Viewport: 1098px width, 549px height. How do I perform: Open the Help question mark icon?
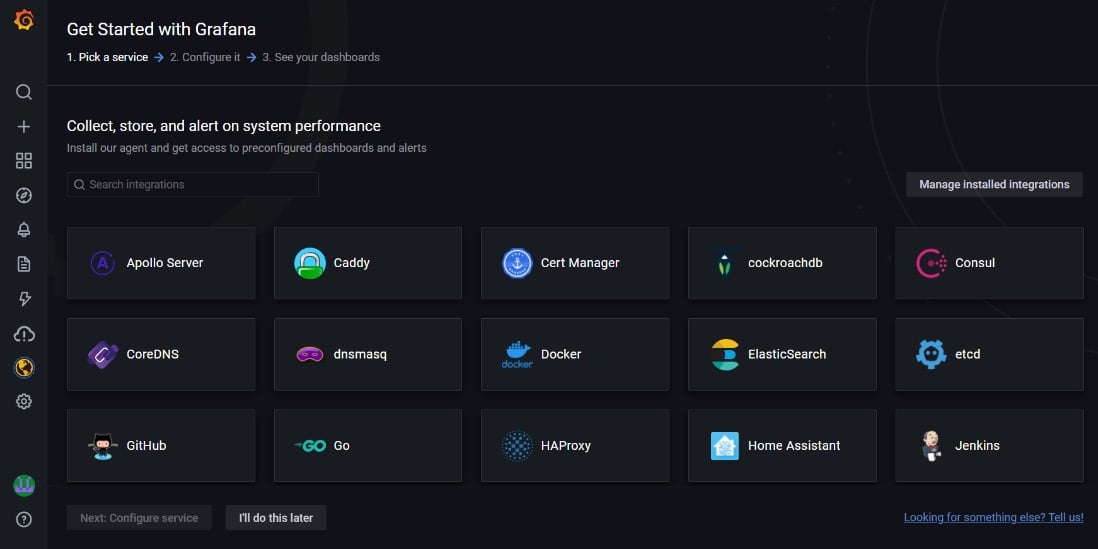tap(24, 520)
